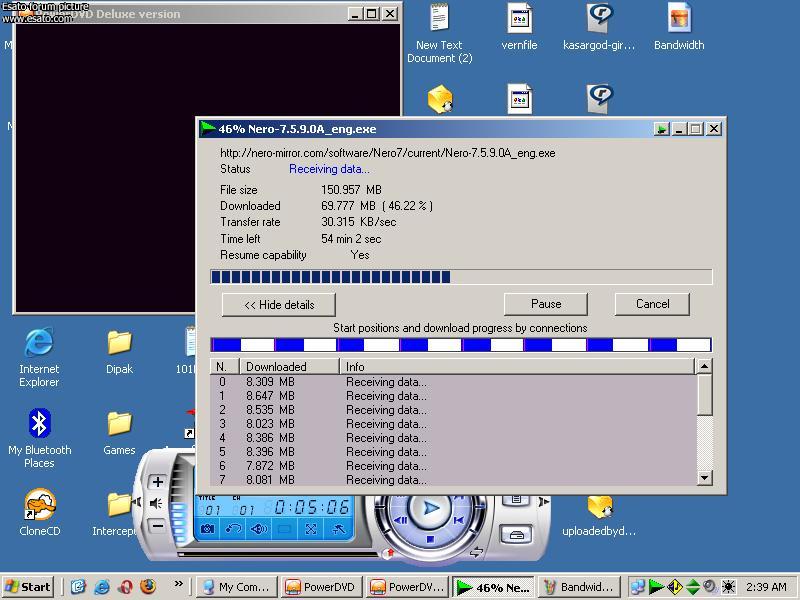Open My Bluetooth Places desktop icon
The image size is (800, 600).
(x=39, y=437)
